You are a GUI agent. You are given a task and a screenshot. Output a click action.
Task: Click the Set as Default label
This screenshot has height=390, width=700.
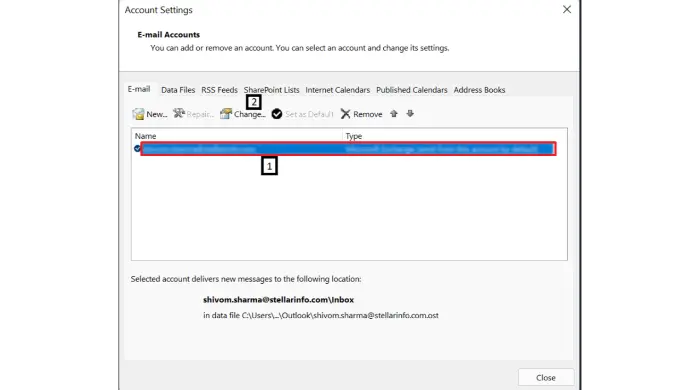(309, 114)
